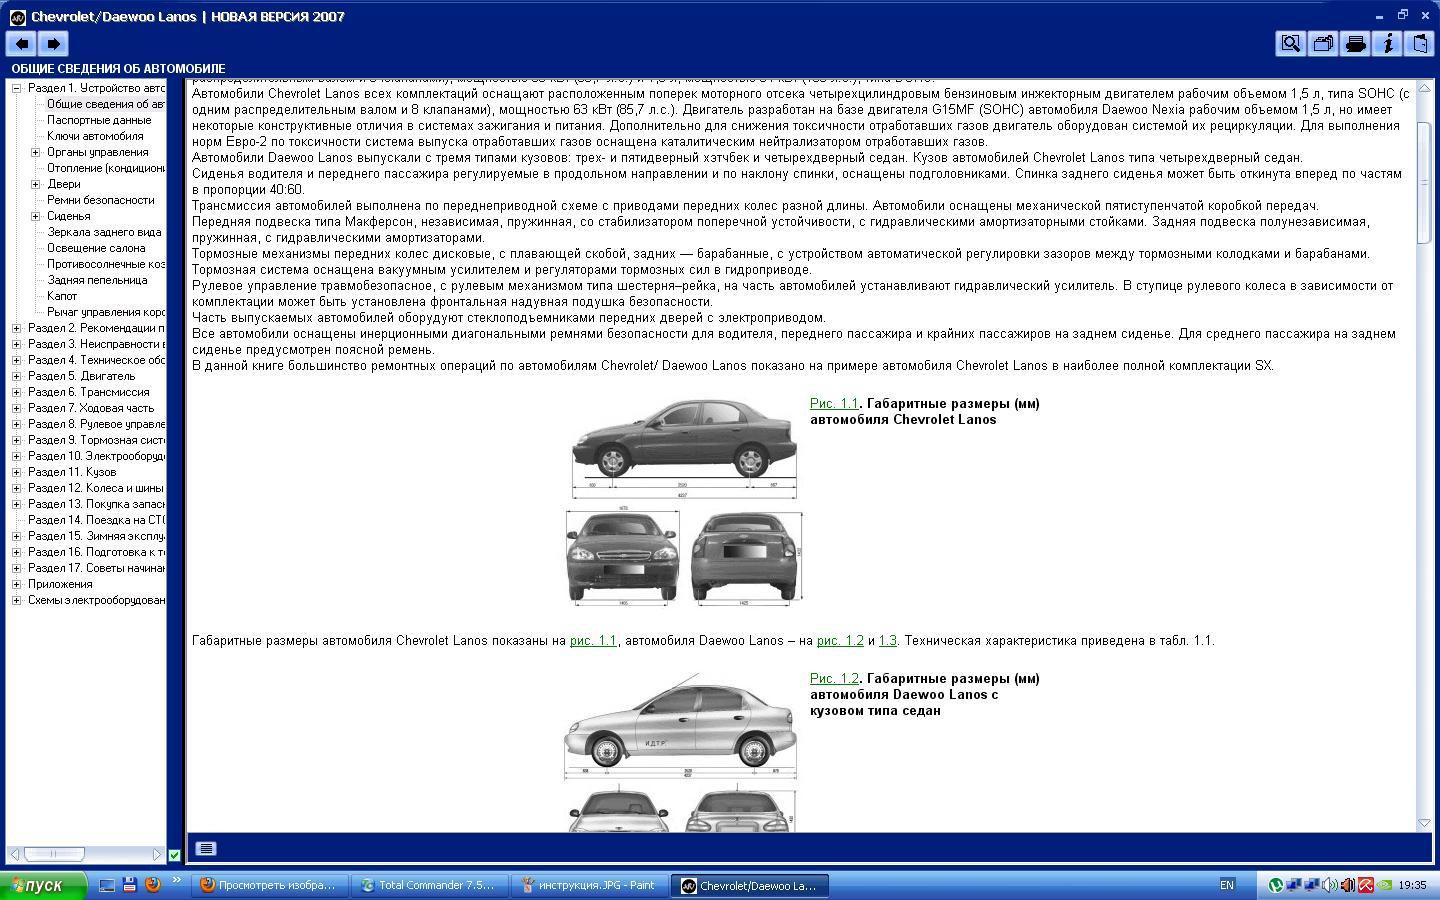
Task: Switch to 'инструкция.JPG - Paint' taskbar window
Action: click(591, 885)
